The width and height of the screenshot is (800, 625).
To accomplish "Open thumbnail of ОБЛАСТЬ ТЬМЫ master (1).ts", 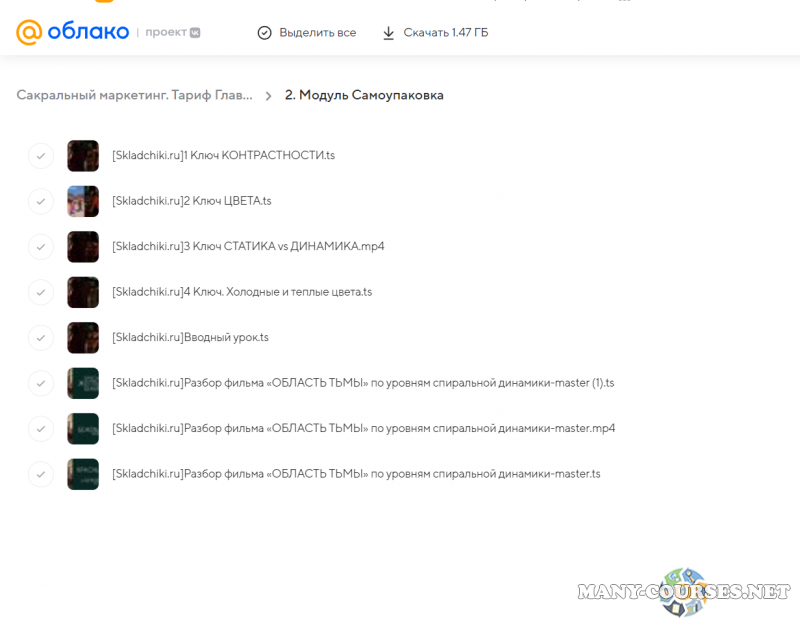I will pos(83,383).
